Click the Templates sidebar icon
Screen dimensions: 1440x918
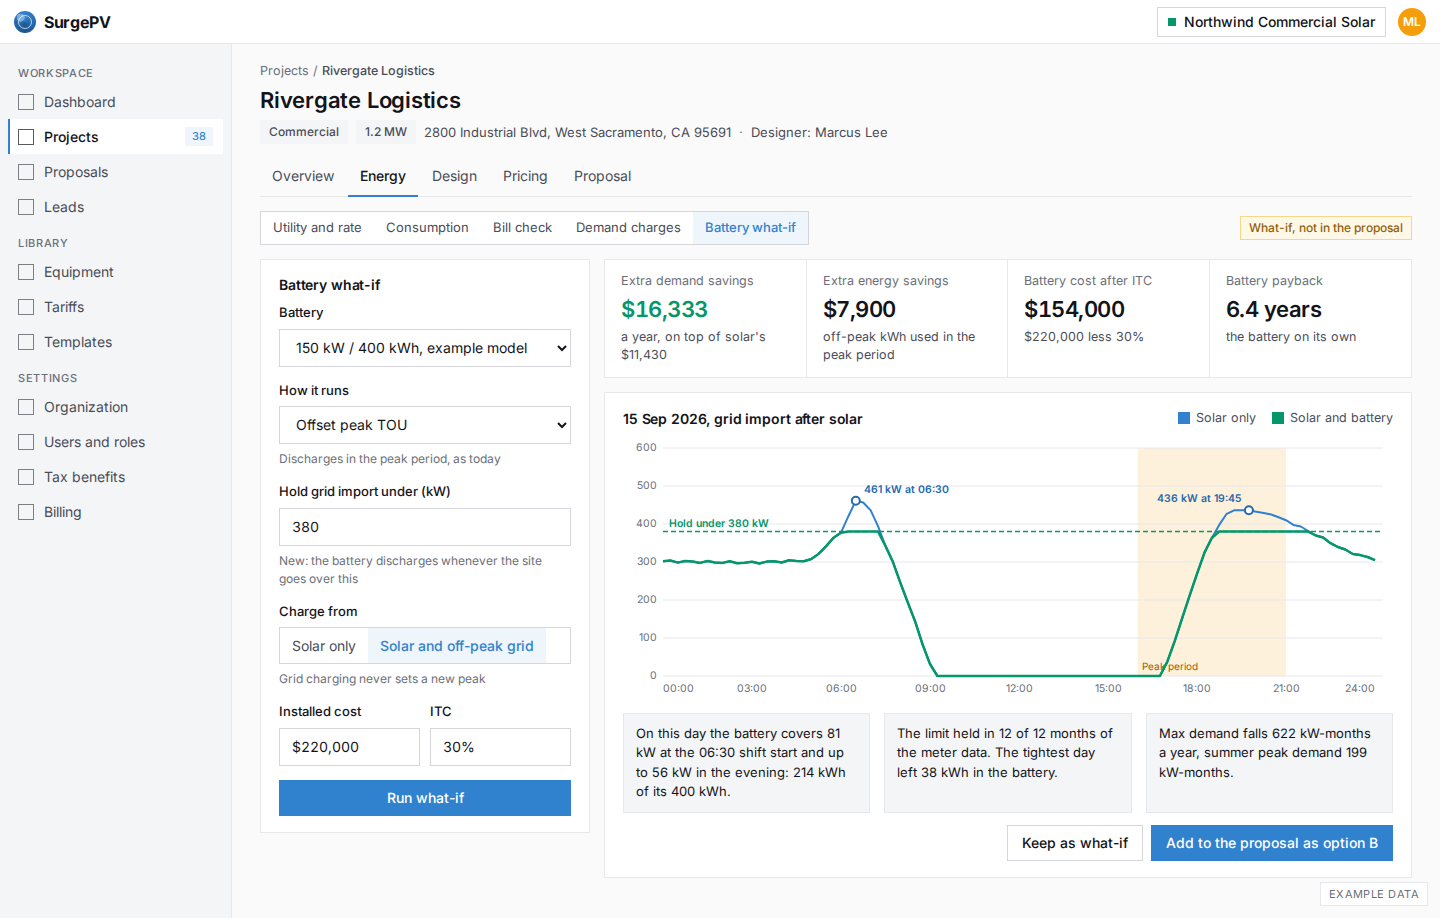pyautogui.click(x=26, y=342)
